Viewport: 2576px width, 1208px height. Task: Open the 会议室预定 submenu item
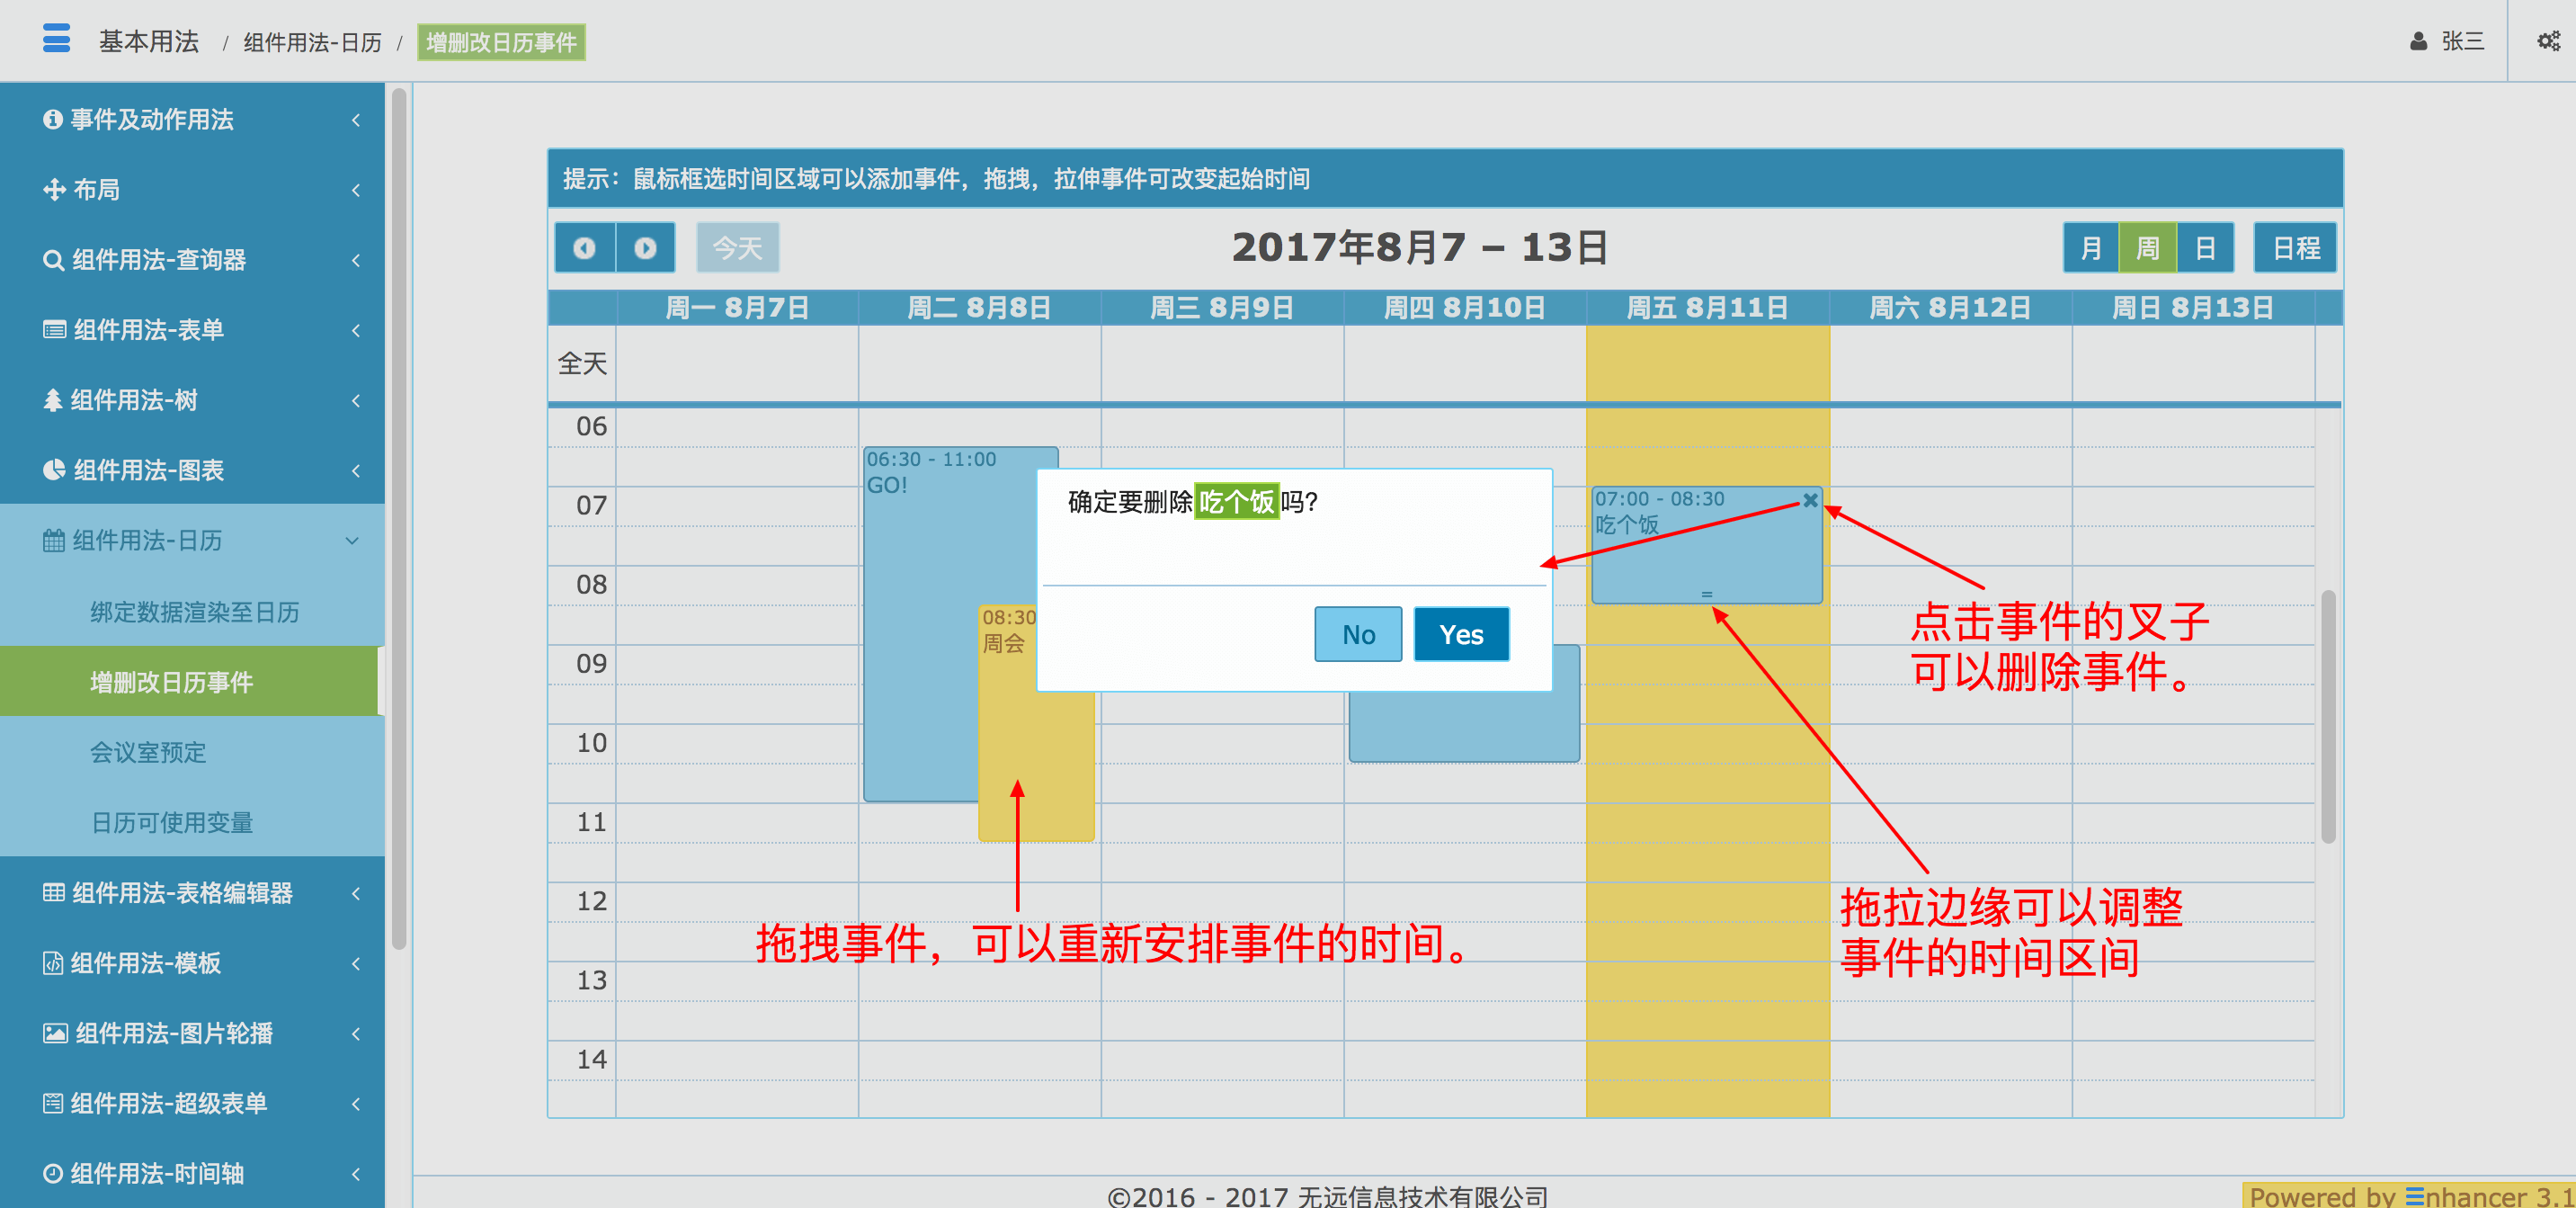(148, 752)
